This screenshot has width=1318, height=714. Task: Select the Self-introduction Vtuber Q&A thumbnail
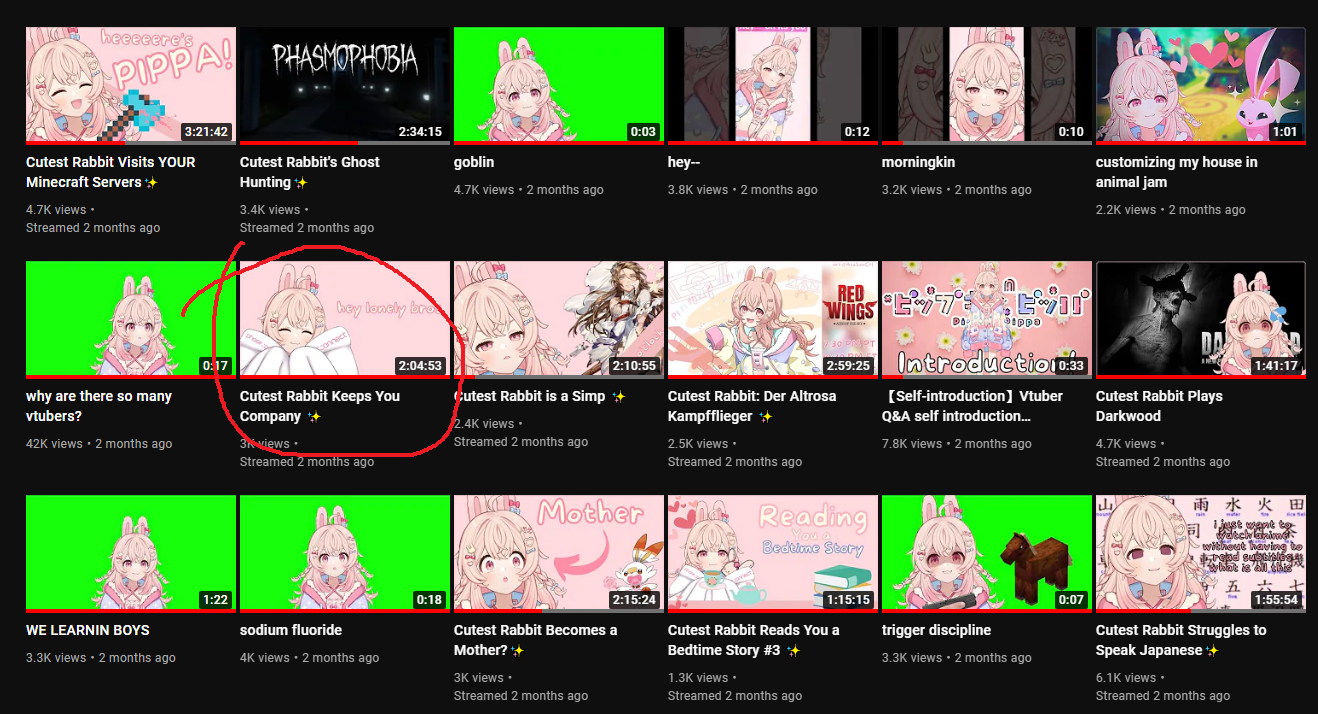pos(987,320)
